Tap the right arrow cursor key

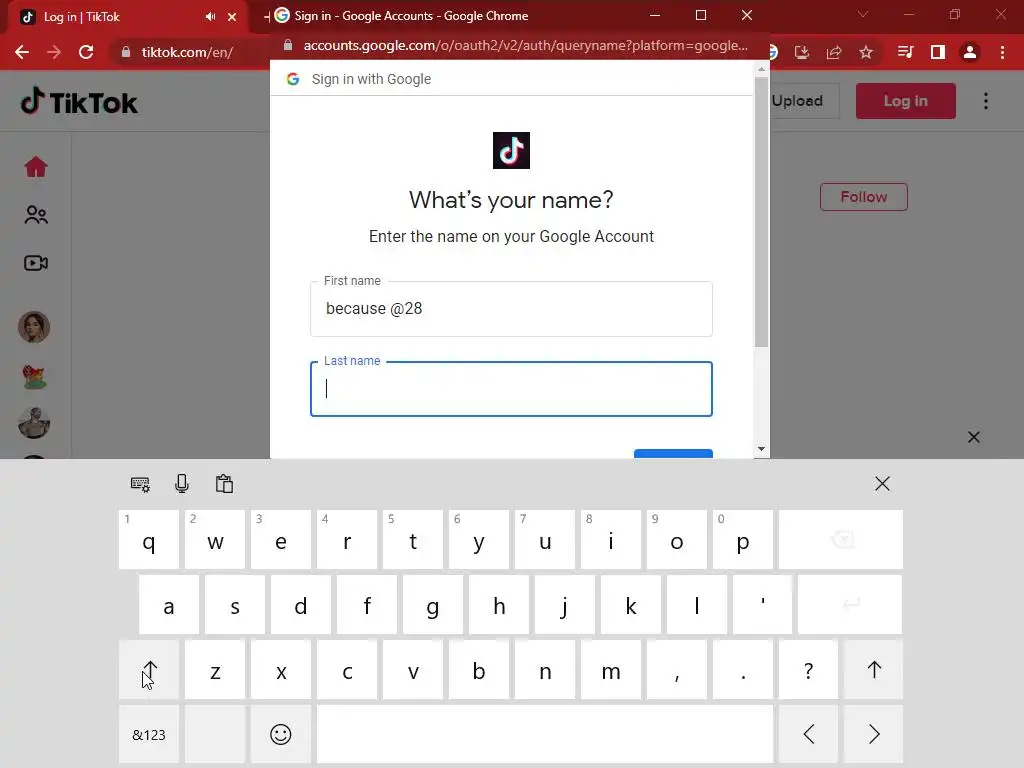click(874, 734)
